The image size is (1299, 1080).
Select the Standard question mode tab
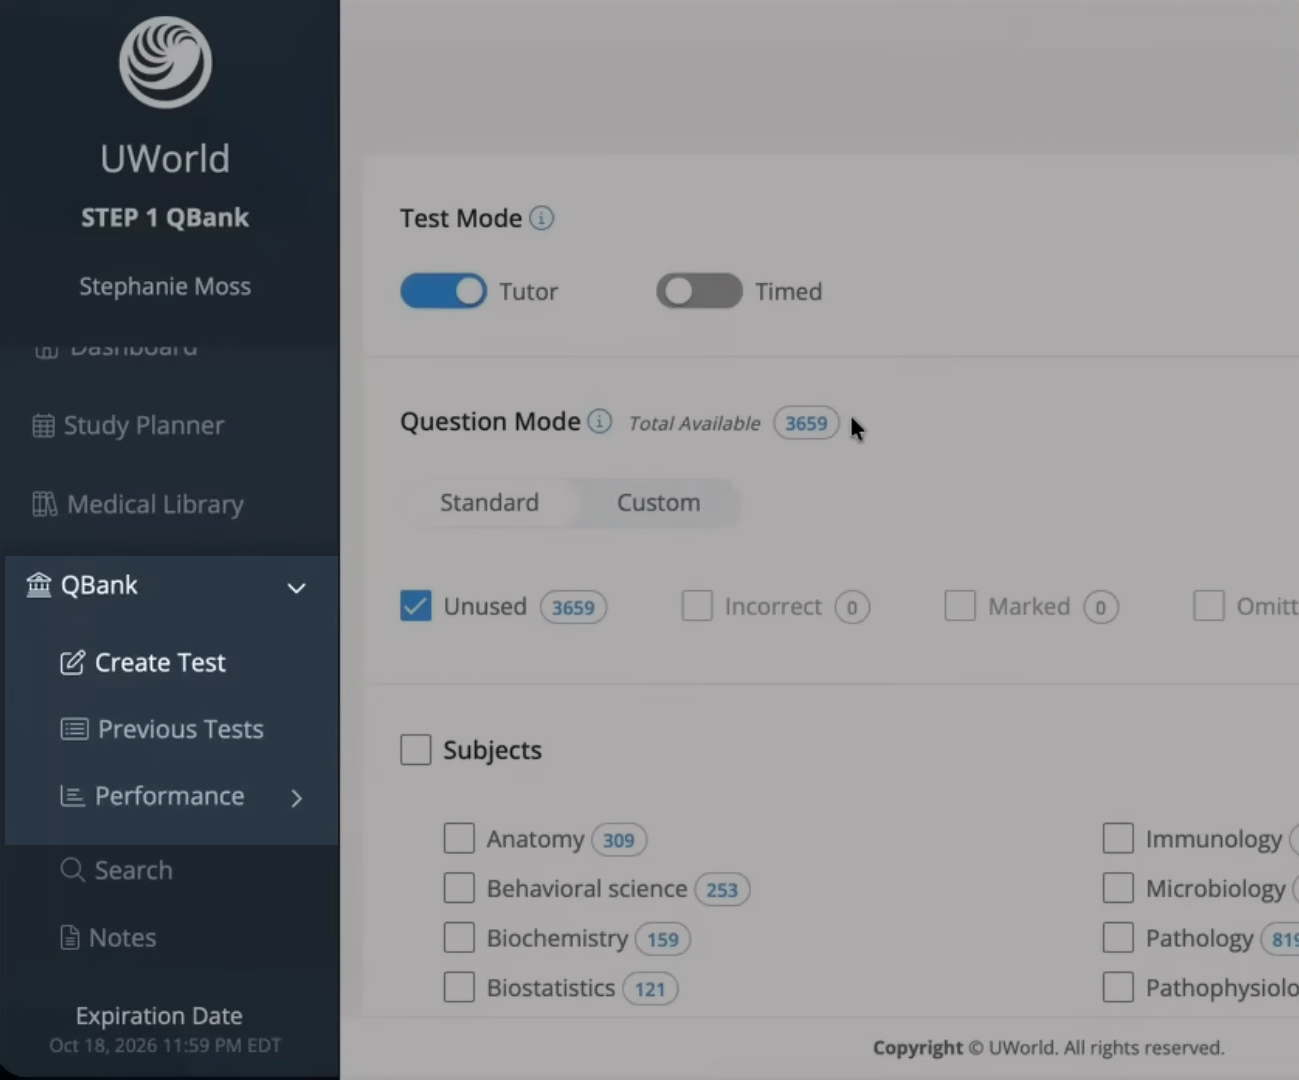coord(489,502)
